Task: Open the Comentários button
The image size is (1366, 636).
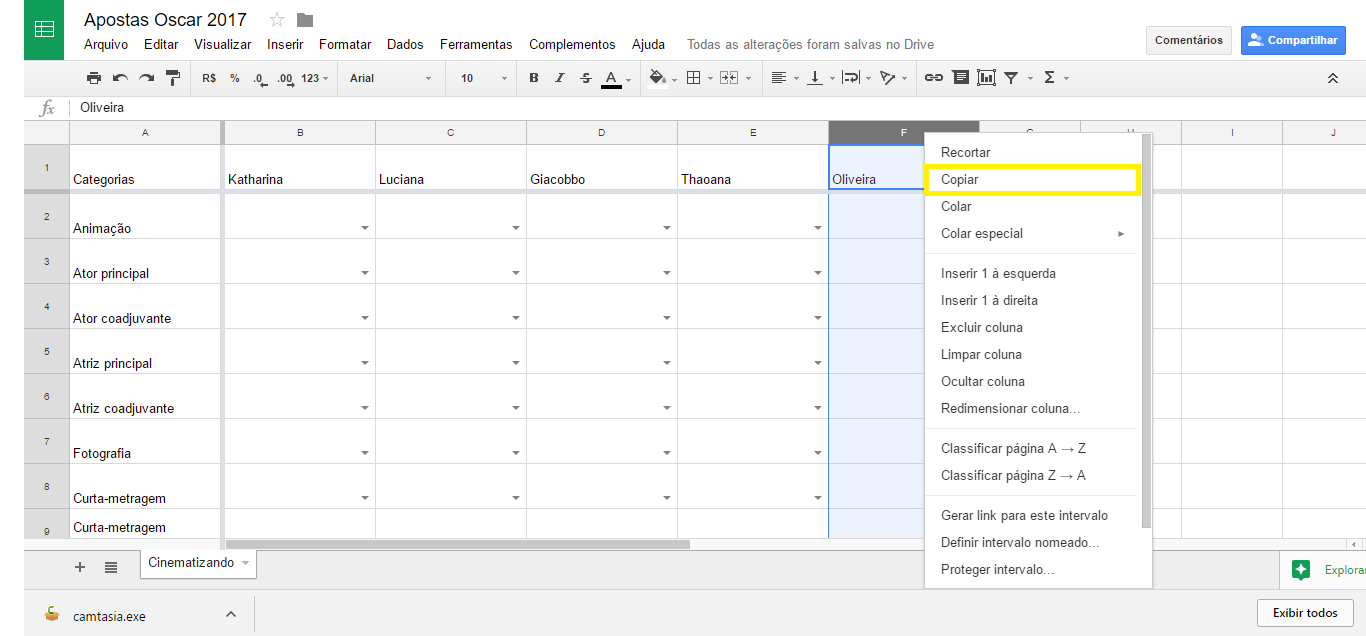Action: (1189, 40)
